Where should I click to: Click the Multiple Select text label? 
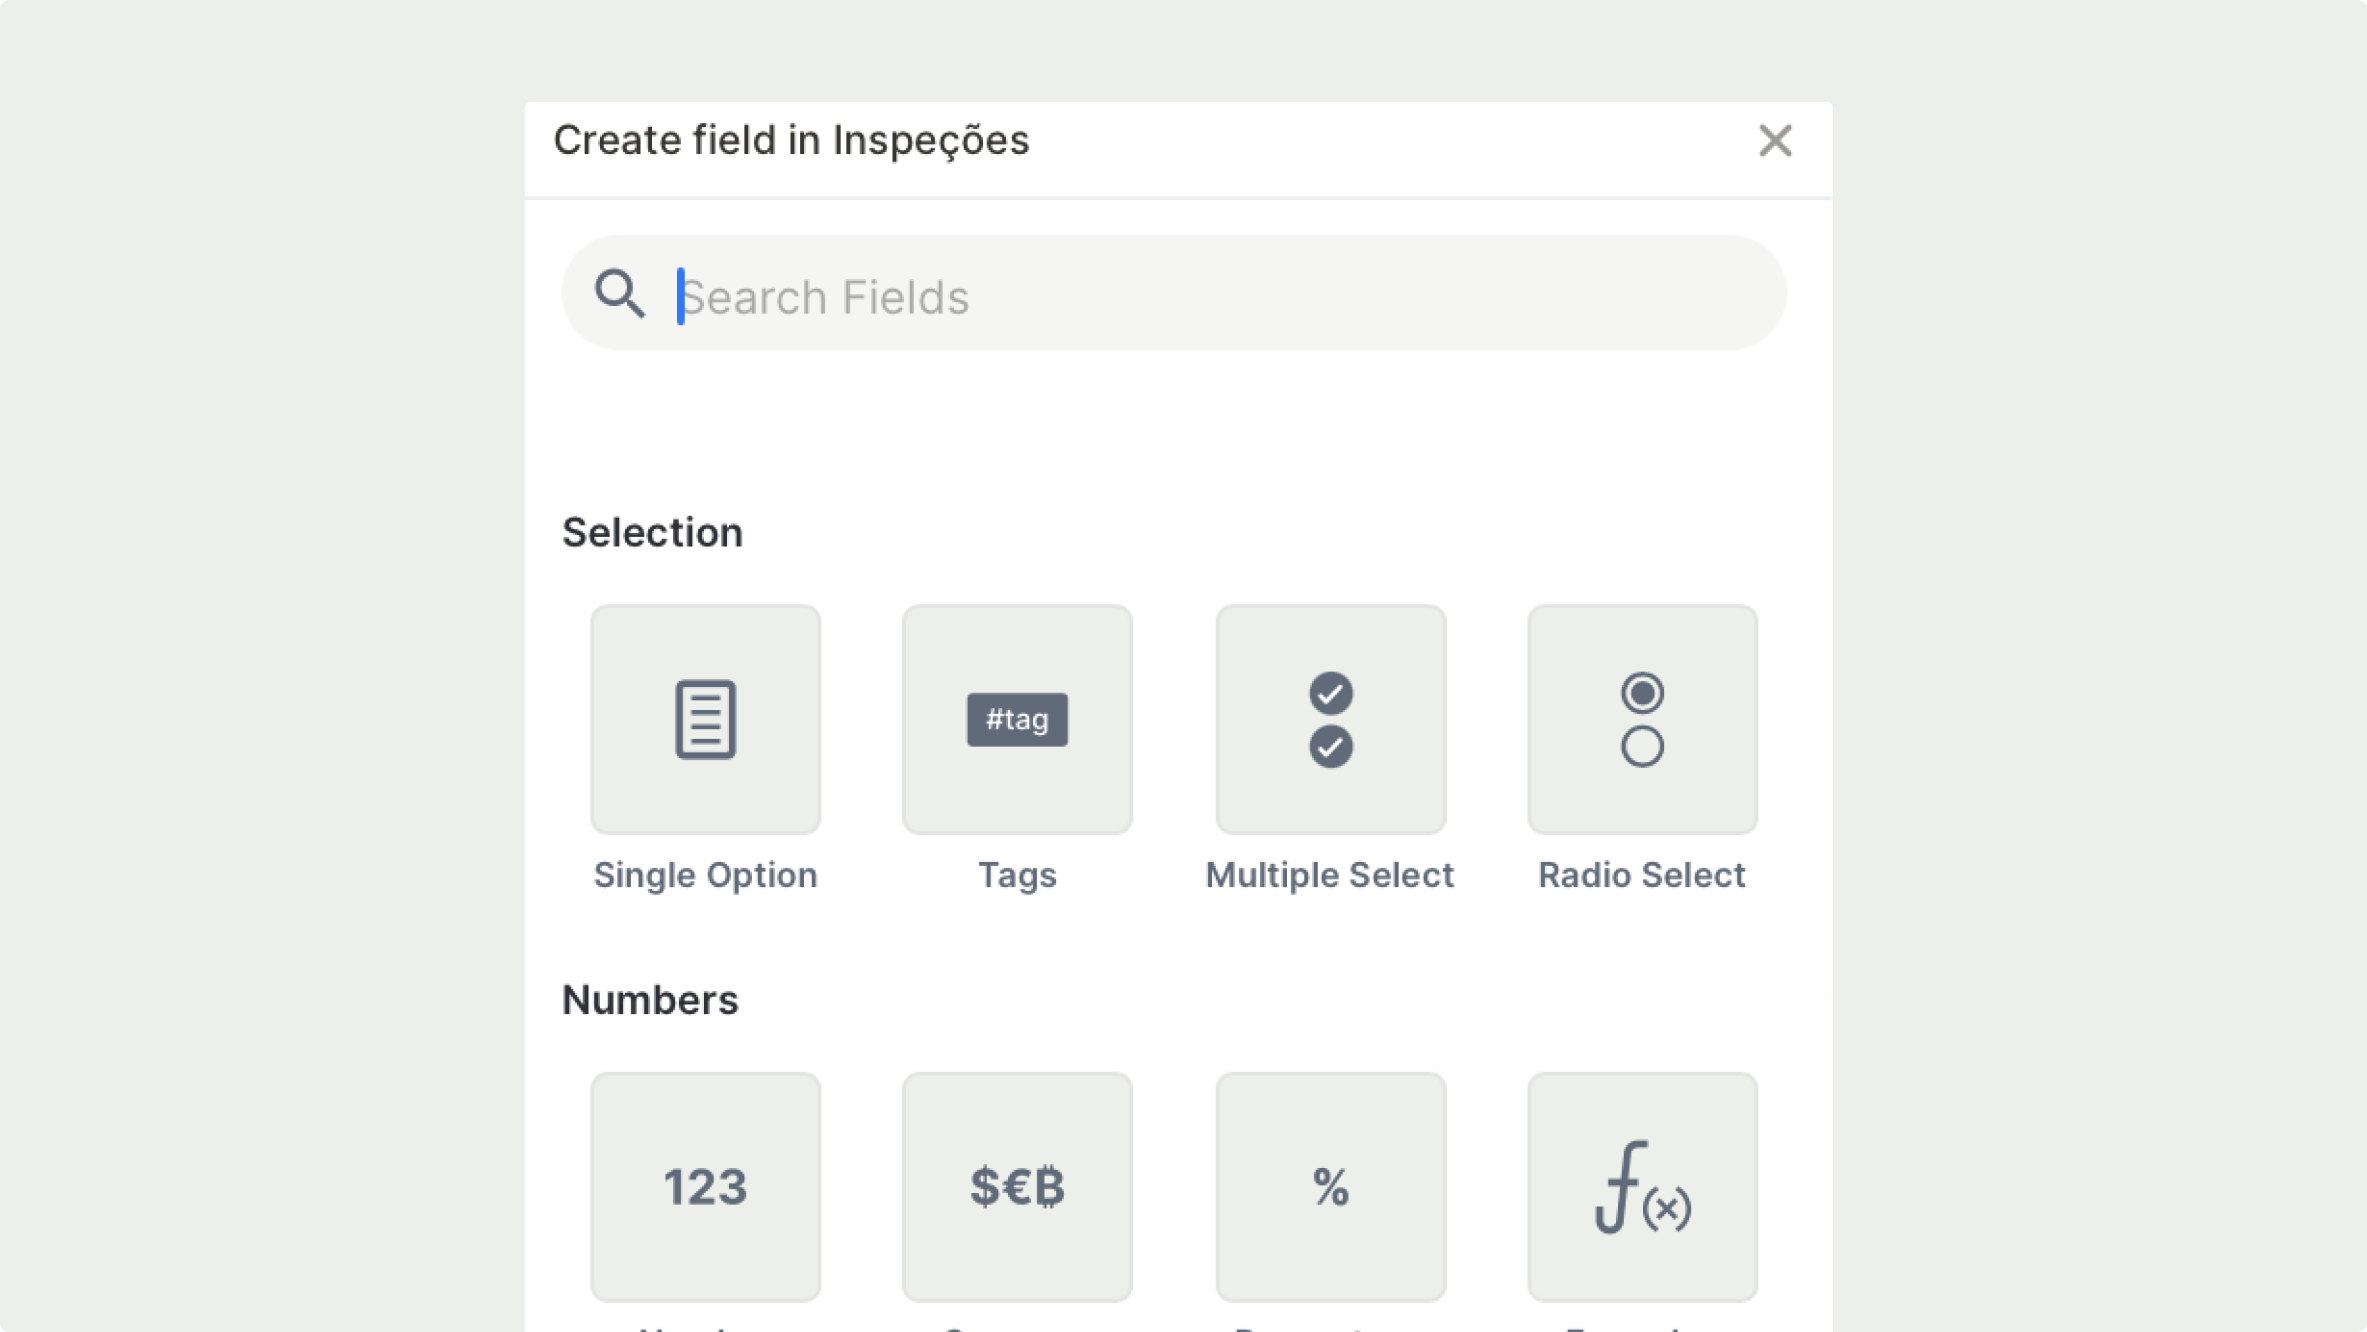tap(1329, 875)
